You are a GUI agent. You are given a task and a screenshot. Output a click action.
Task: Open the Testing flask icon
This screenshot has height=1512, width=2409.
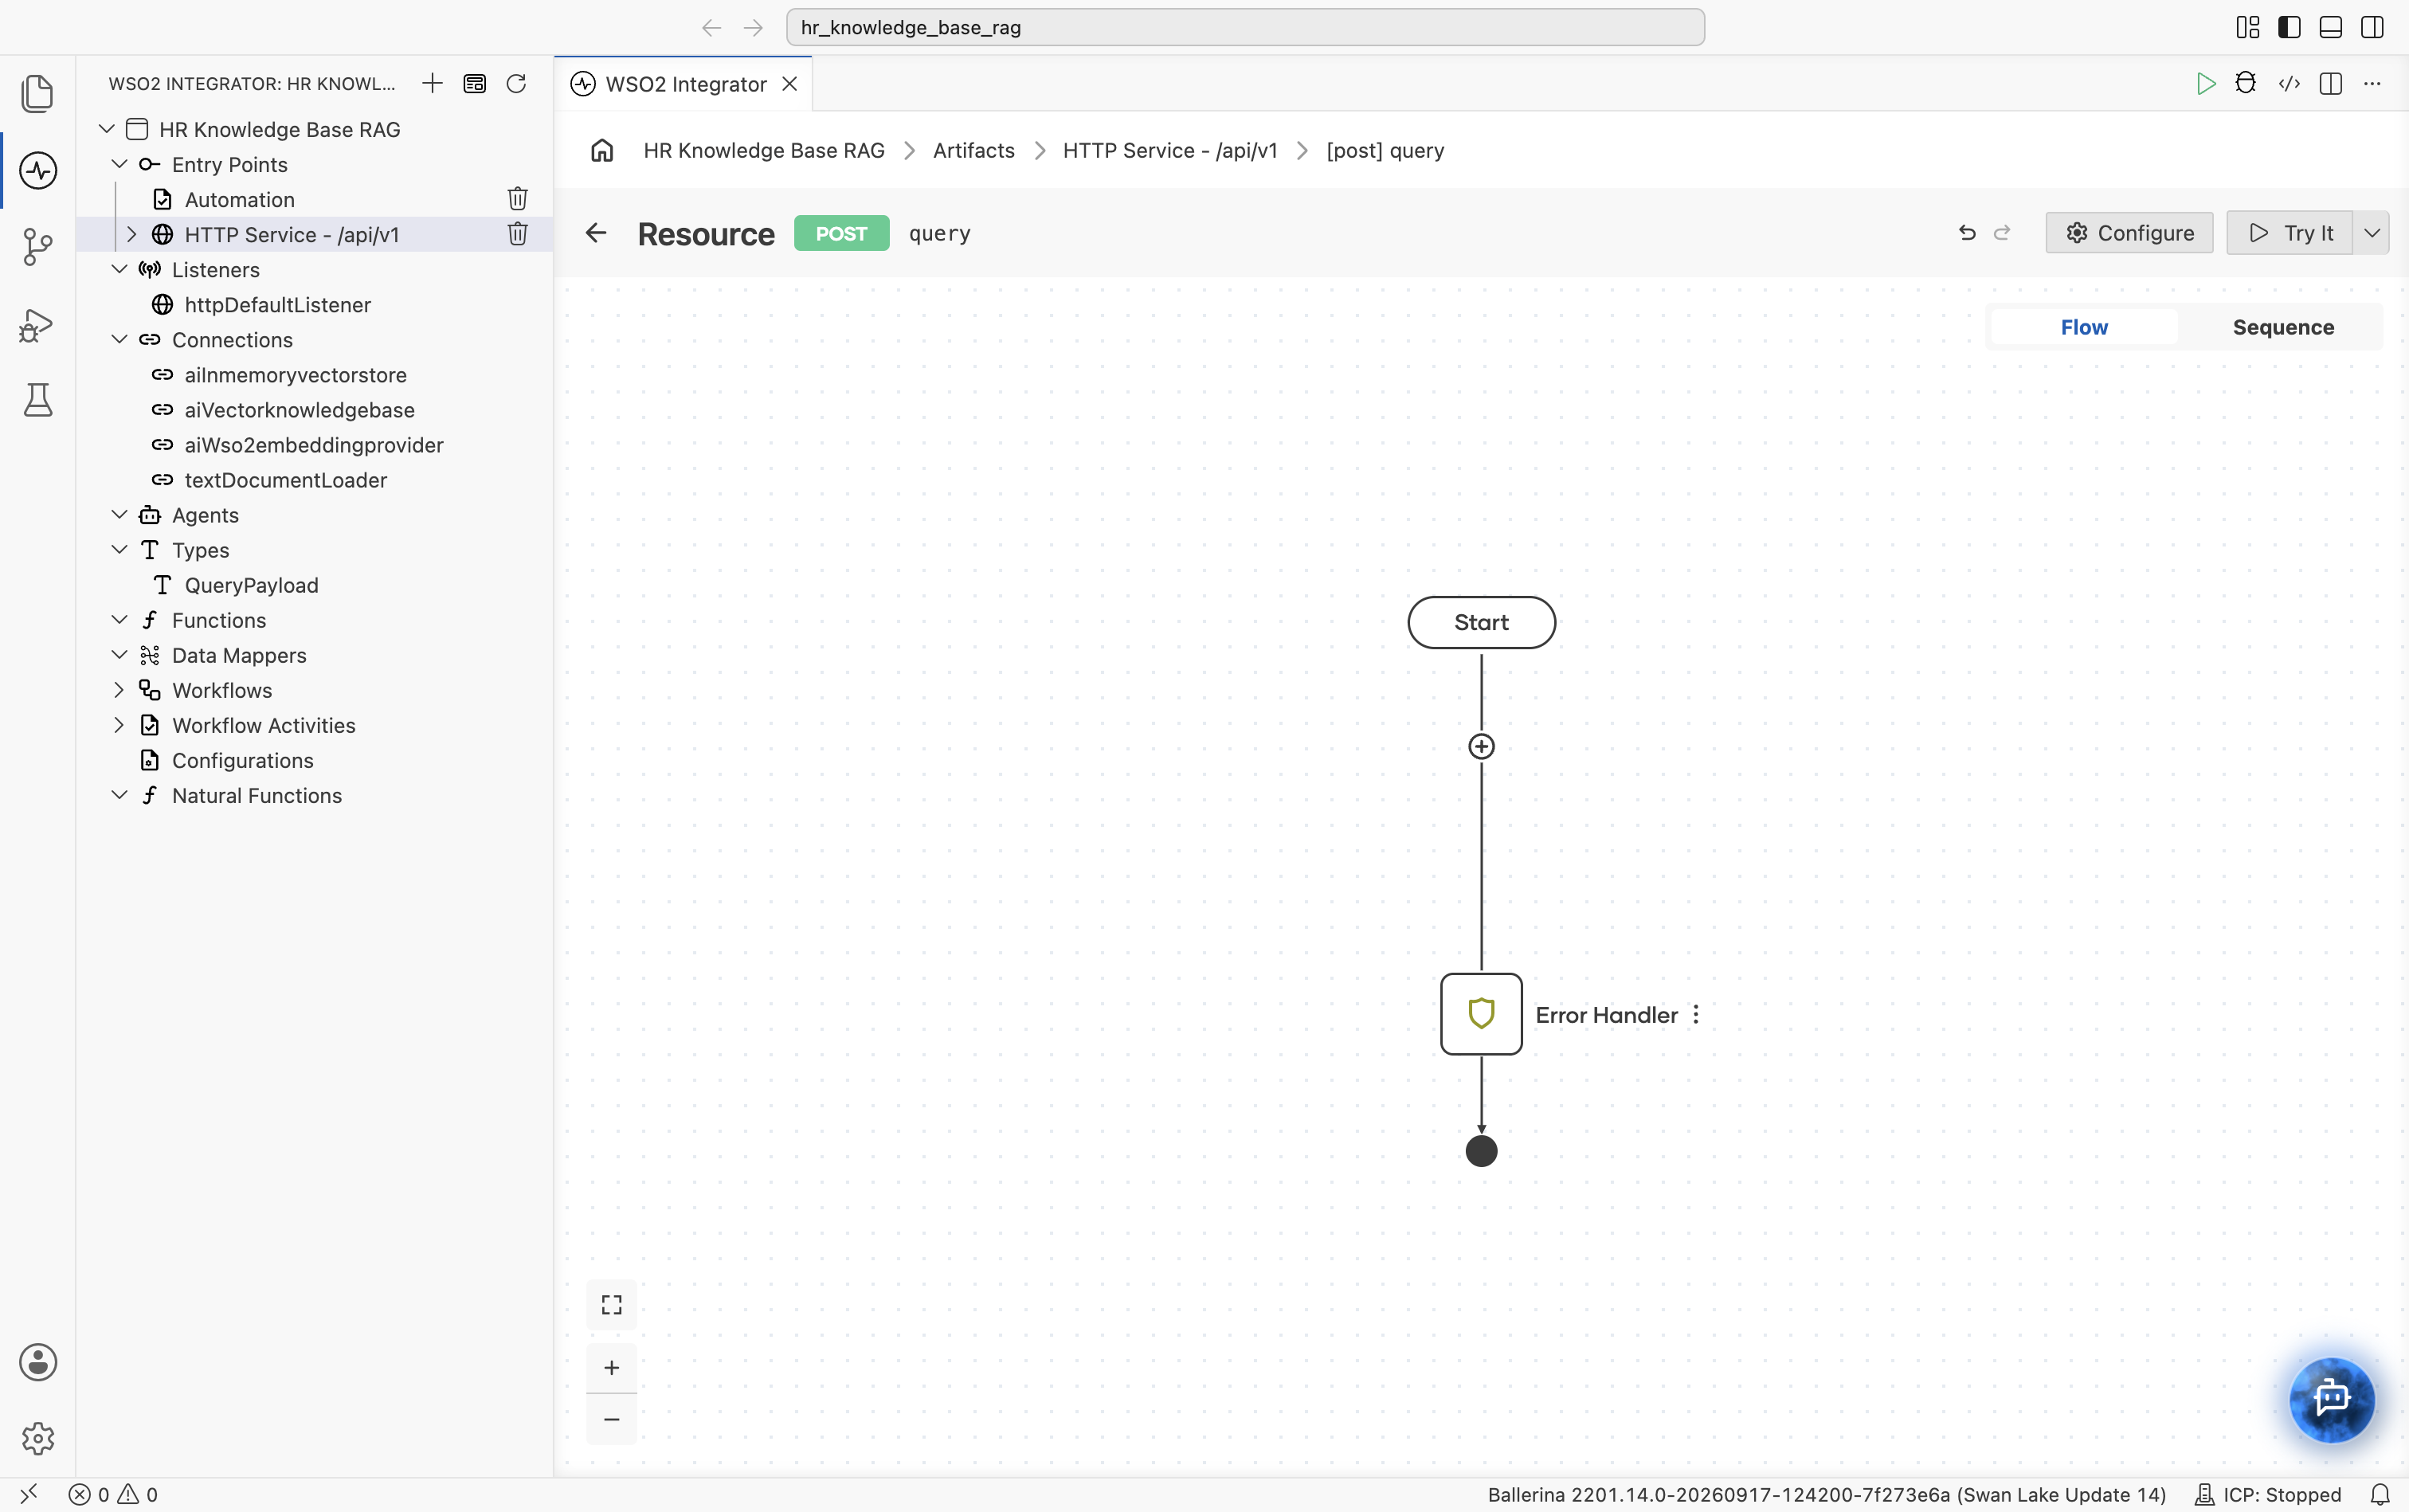[x=38, y=400]
